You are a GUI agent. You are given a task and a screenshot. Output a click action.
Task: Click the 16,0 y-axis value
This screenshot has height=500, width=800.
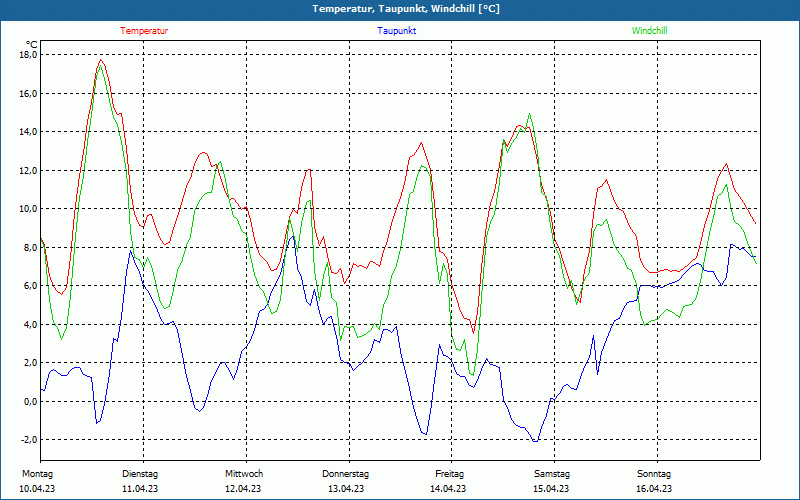point(28,93)
